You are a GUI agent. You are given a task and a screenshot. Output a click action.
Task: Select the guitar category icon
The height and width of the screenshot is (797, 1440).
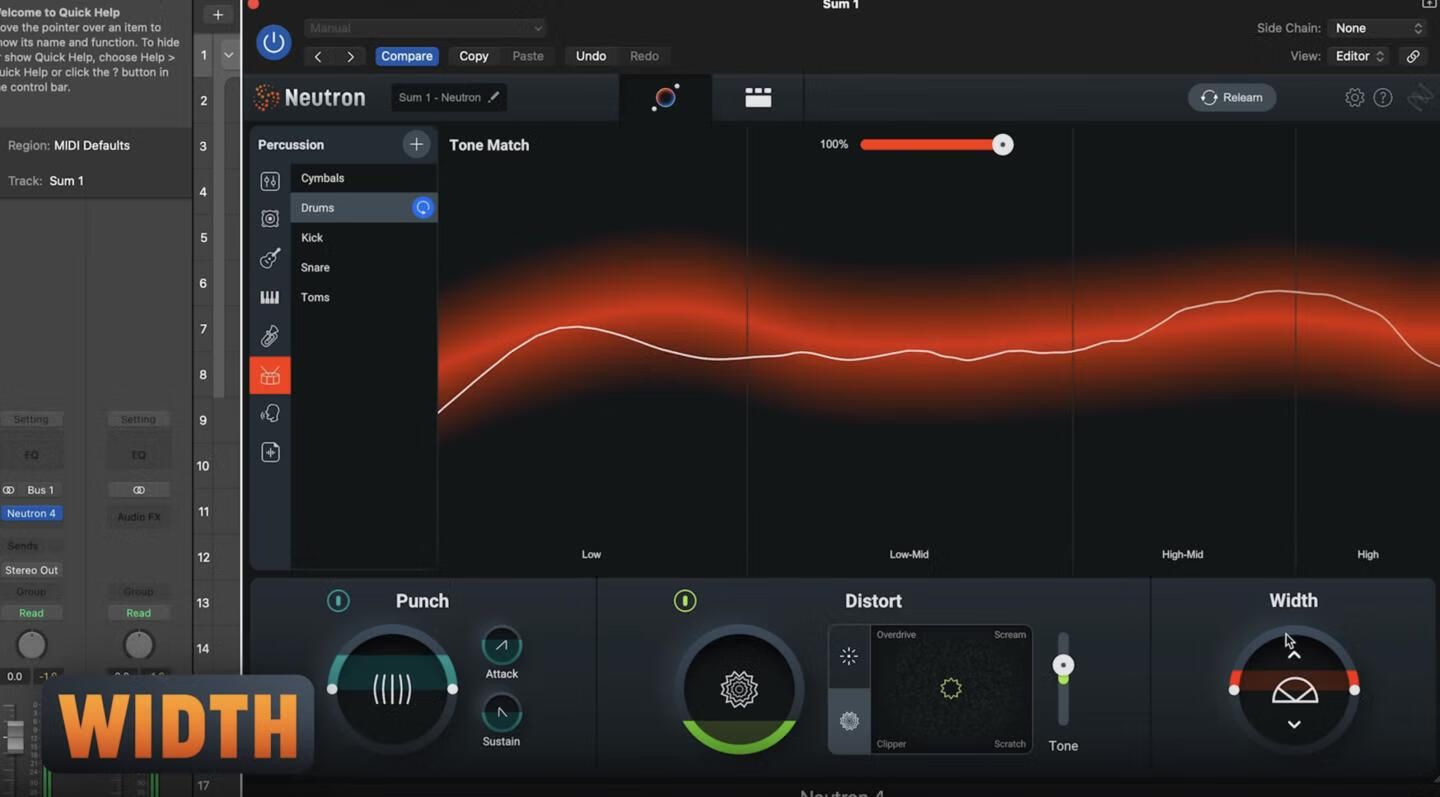pos(270,258)
